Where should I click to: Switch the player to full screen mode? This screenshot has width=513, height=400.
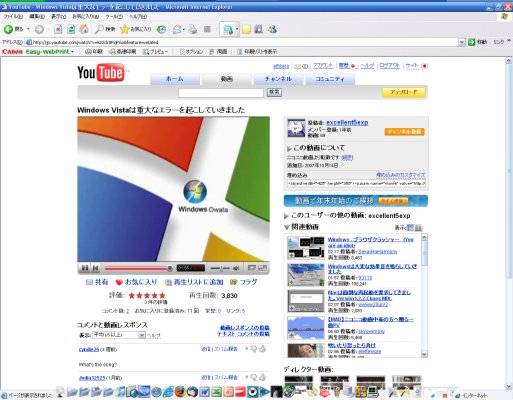(262, 268)
